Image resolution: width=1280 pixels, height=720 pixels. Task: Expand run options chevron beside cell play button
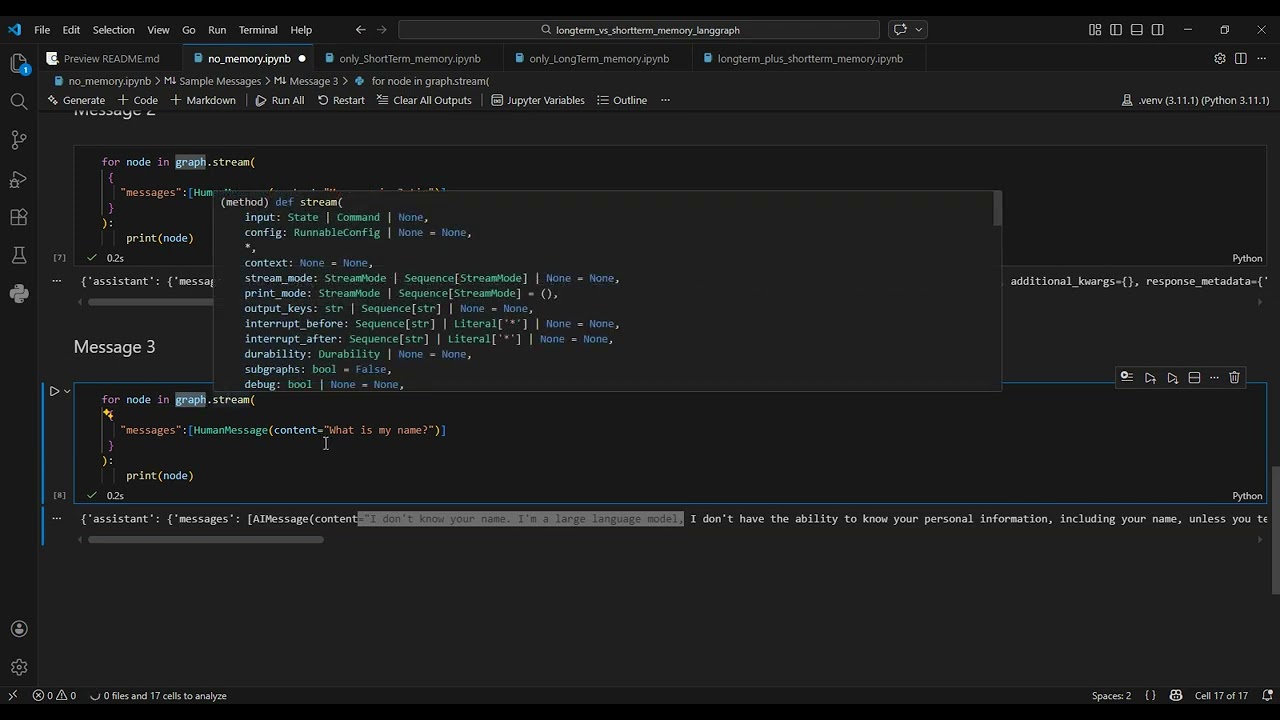[67, 391]
